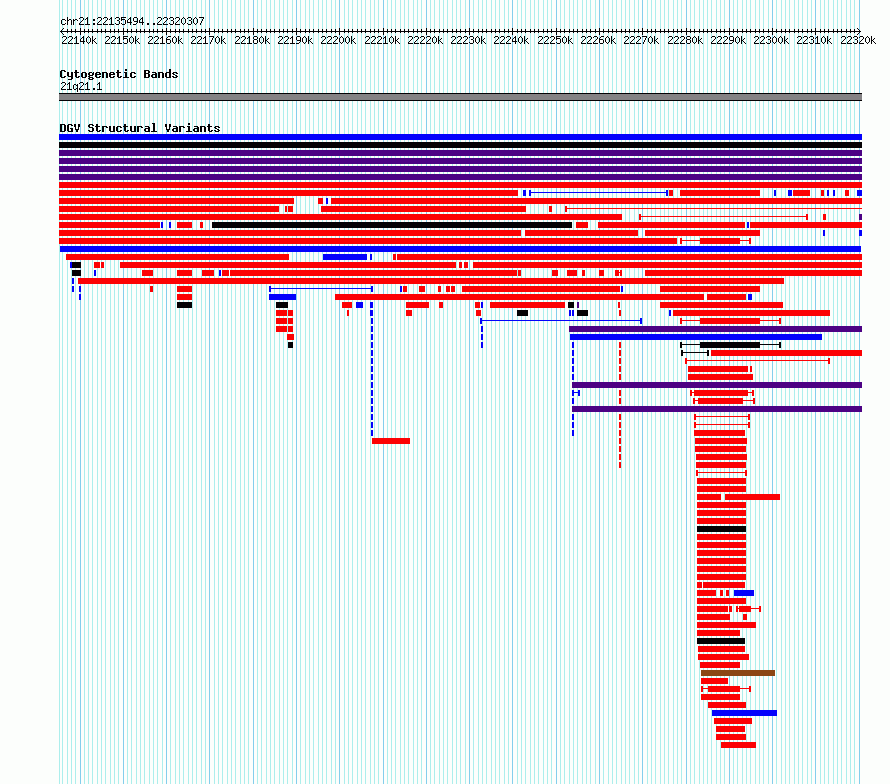
Task: Select the 22190k ruler tick label
Action: 295,40
